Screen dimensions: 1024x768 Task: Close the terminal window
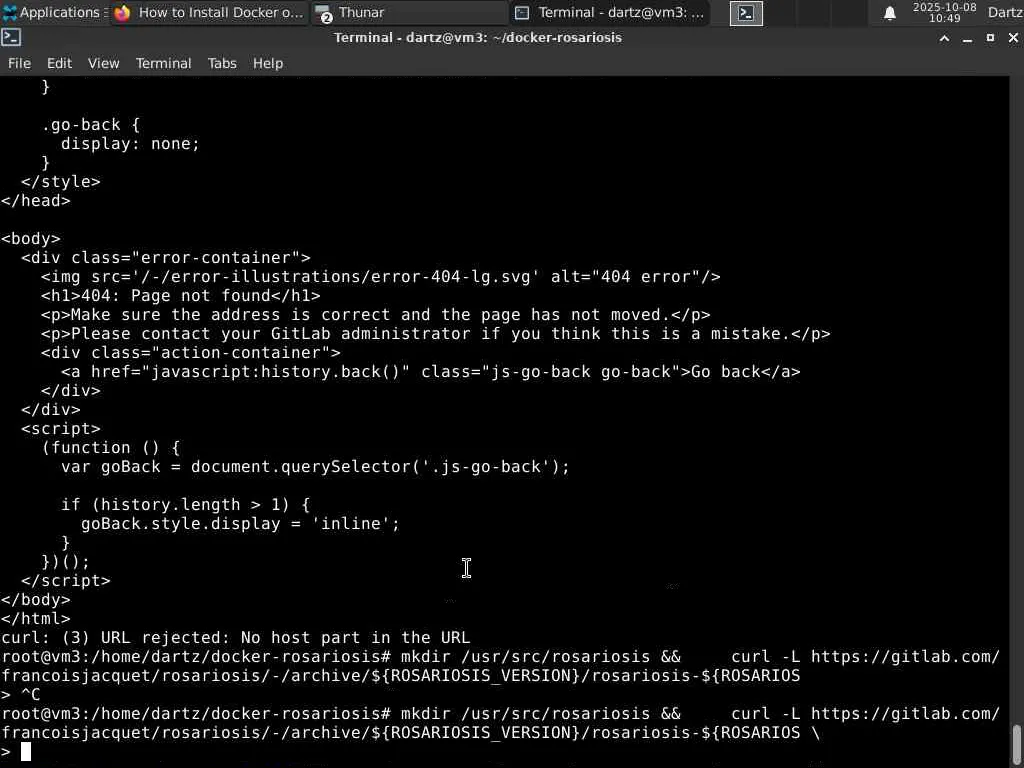point(1013,38)
